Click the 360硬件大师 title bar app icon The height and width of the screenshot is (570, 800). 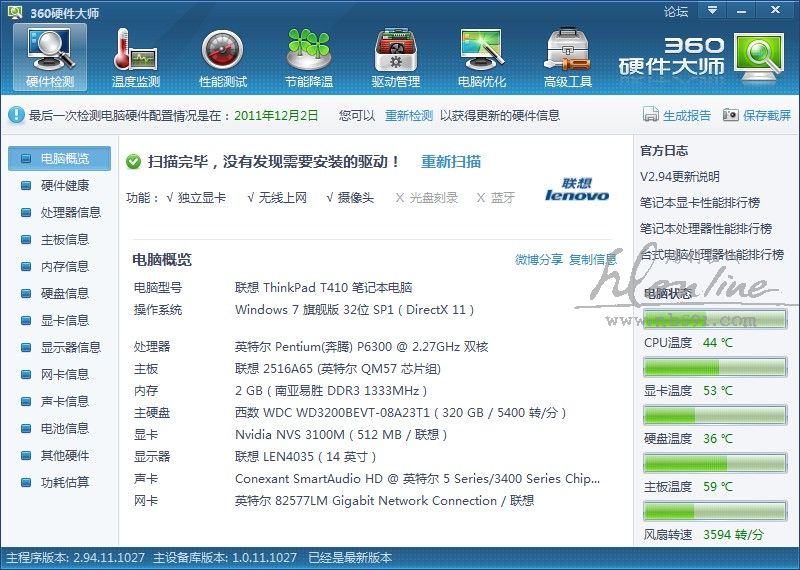[16, 11]
